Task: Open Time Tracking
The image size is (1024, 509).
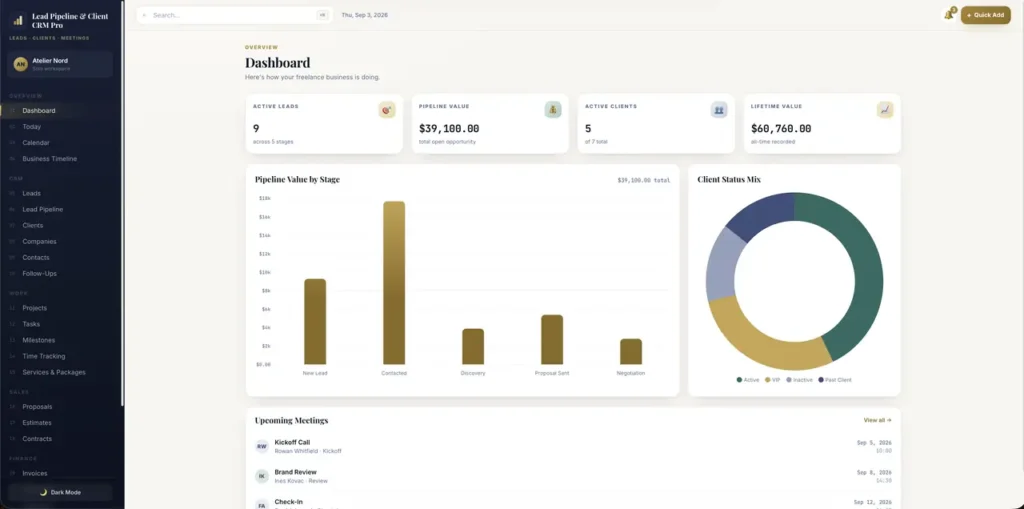Action: point(44,356)
